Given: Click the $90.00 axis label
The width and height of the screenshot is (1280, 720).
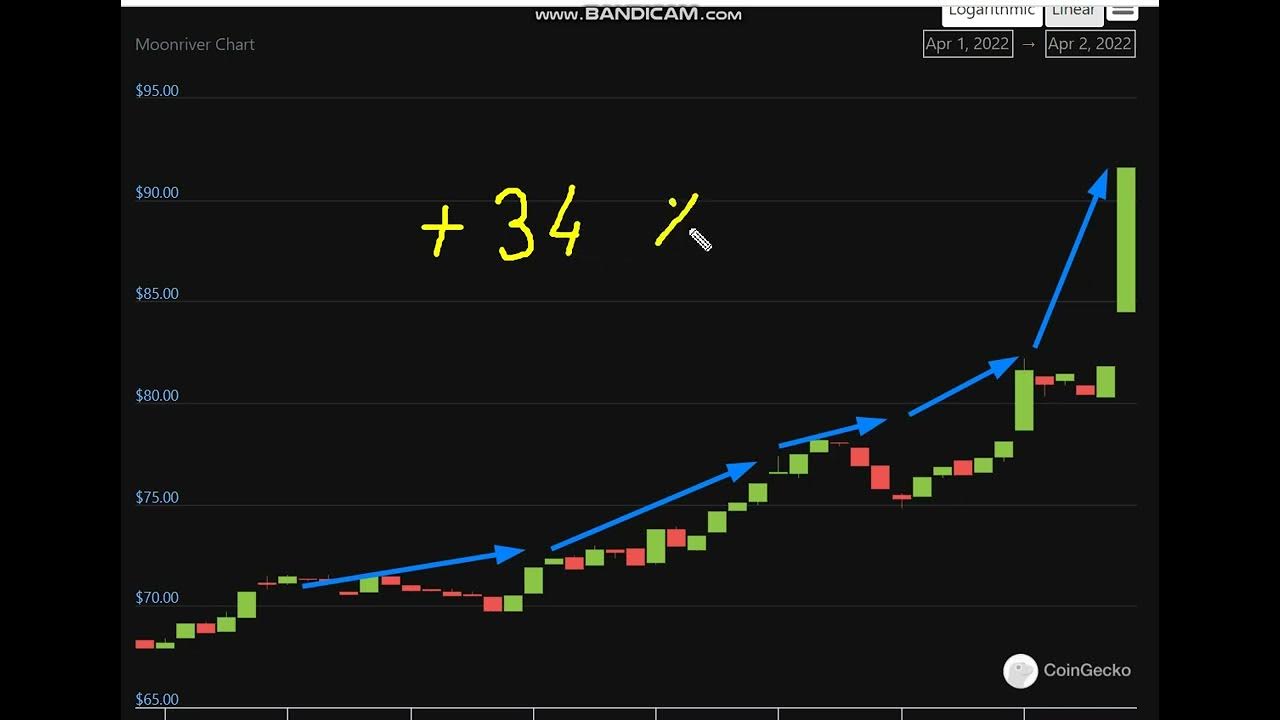Looking at the screenshot, I should (157, 193).
